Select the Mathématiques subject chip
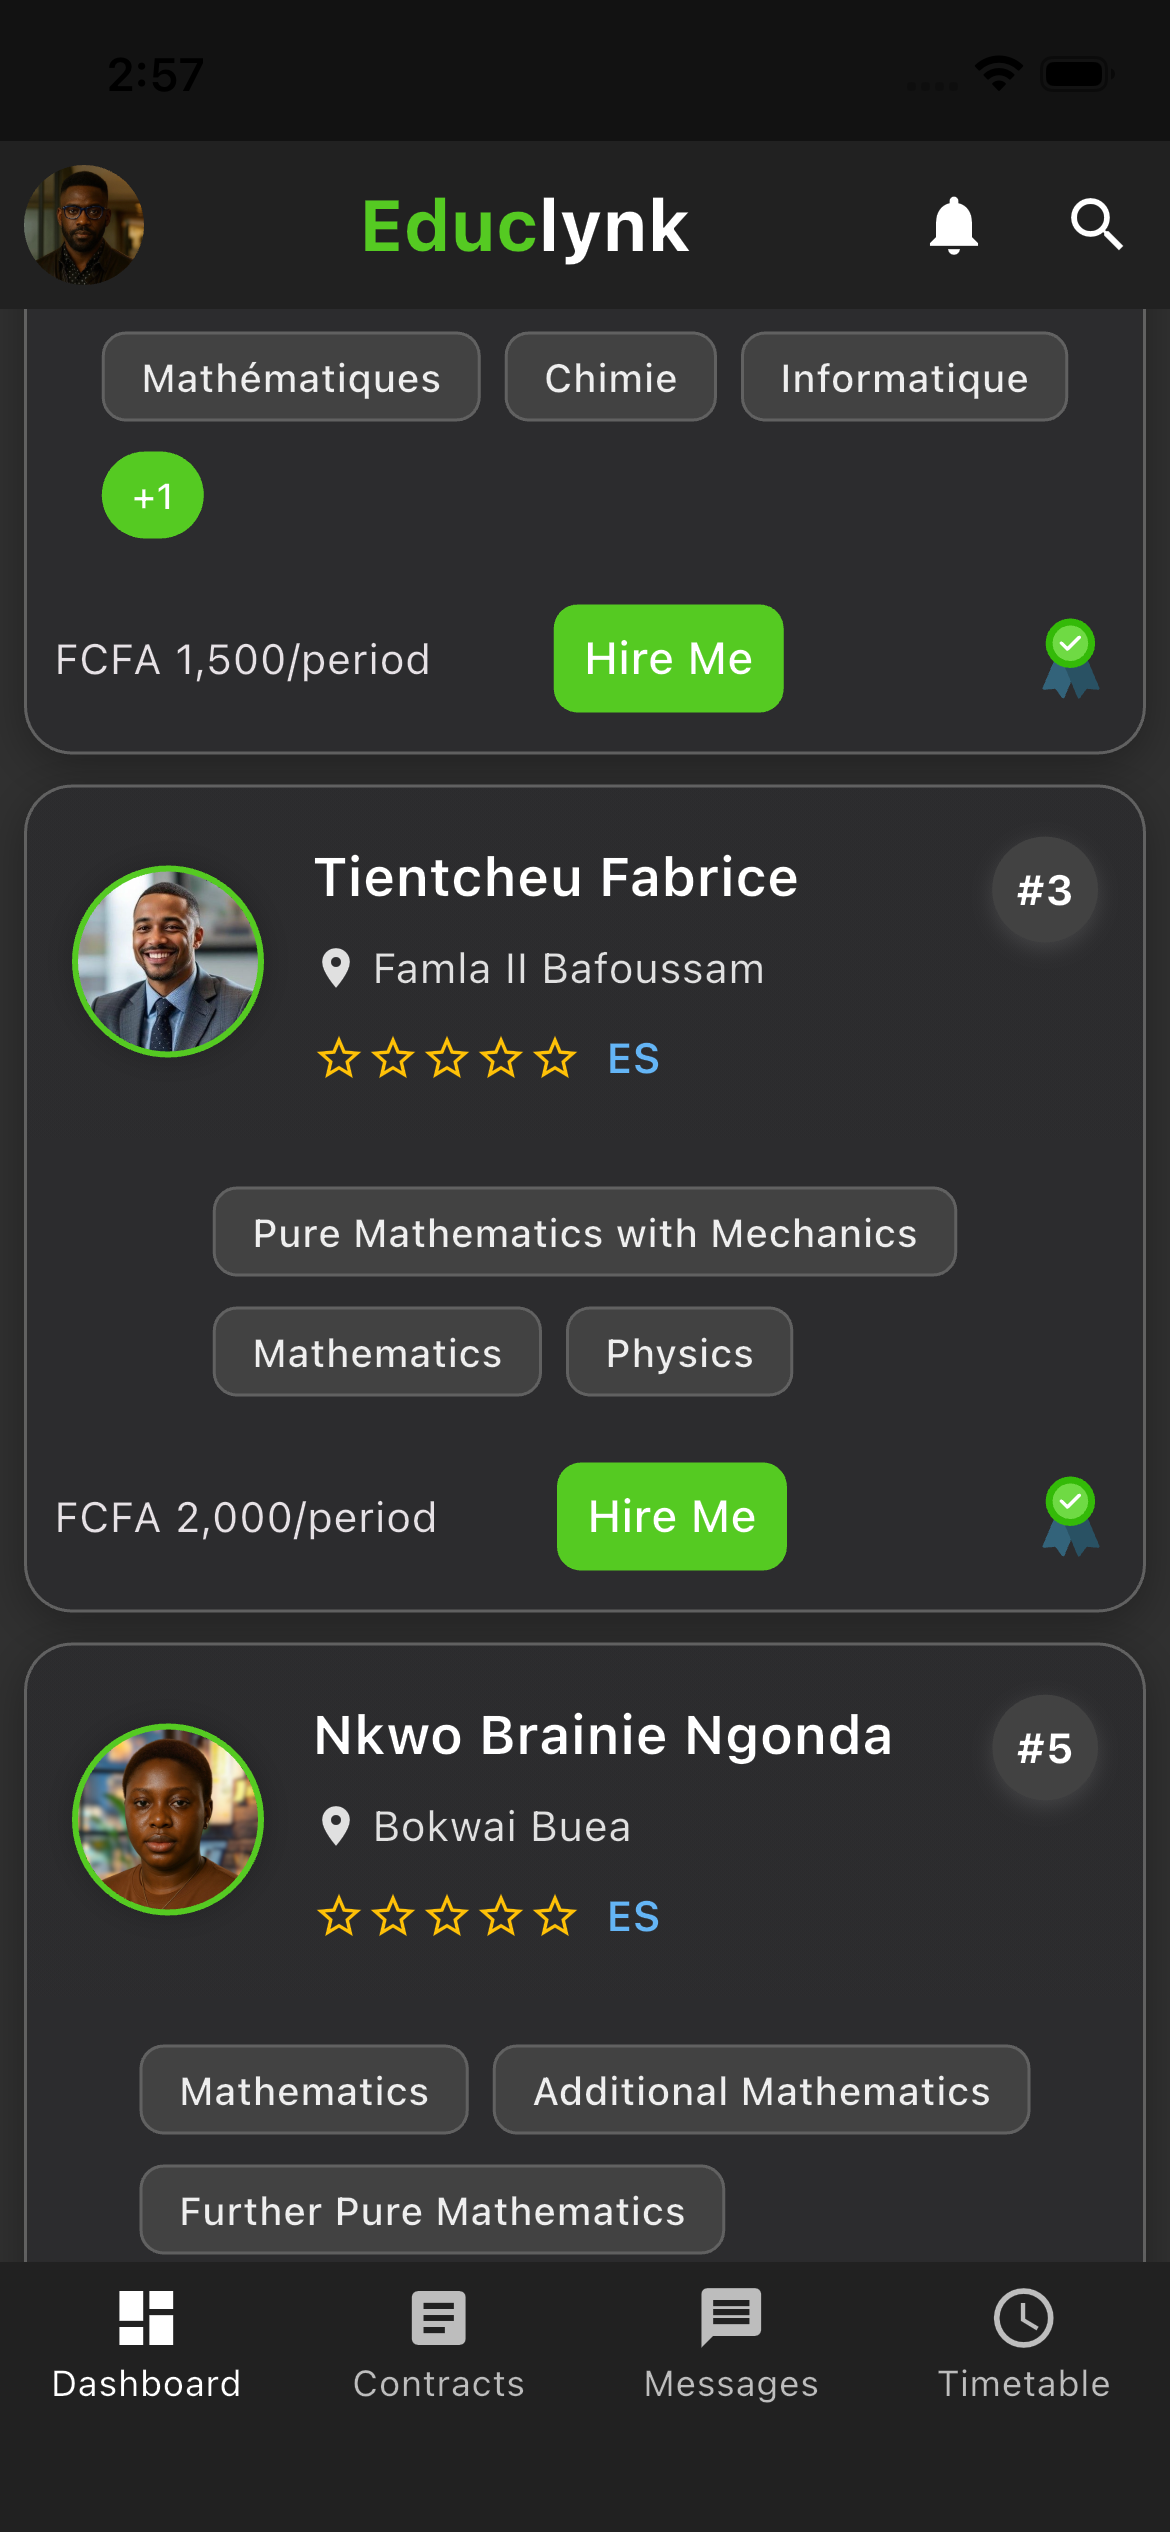The height and width of the screenshot is (2532, 1170). pos(291,377)
